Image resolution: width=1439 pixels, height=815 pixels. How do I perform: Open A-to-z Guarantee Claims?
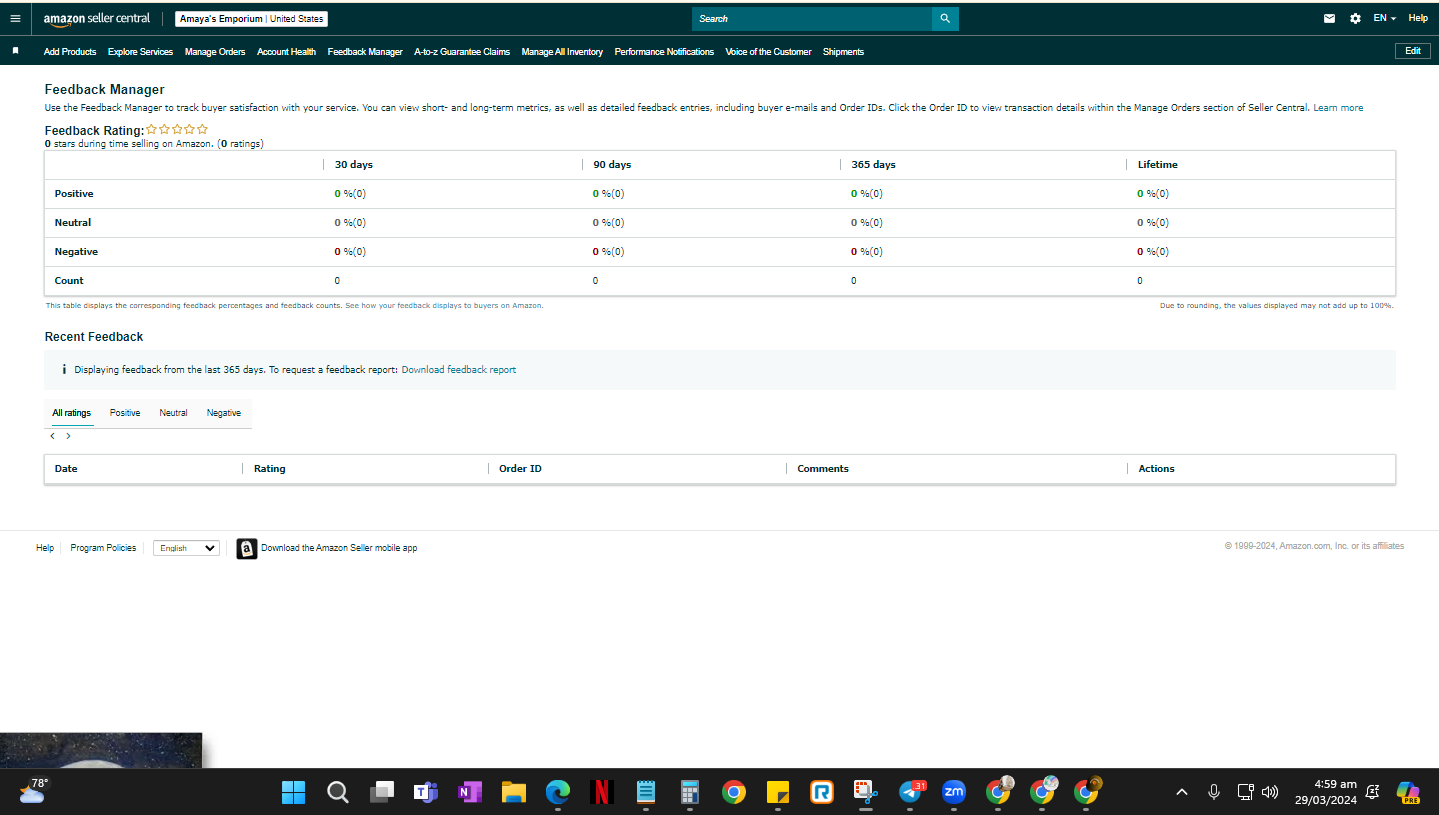(x=462, y=51)
